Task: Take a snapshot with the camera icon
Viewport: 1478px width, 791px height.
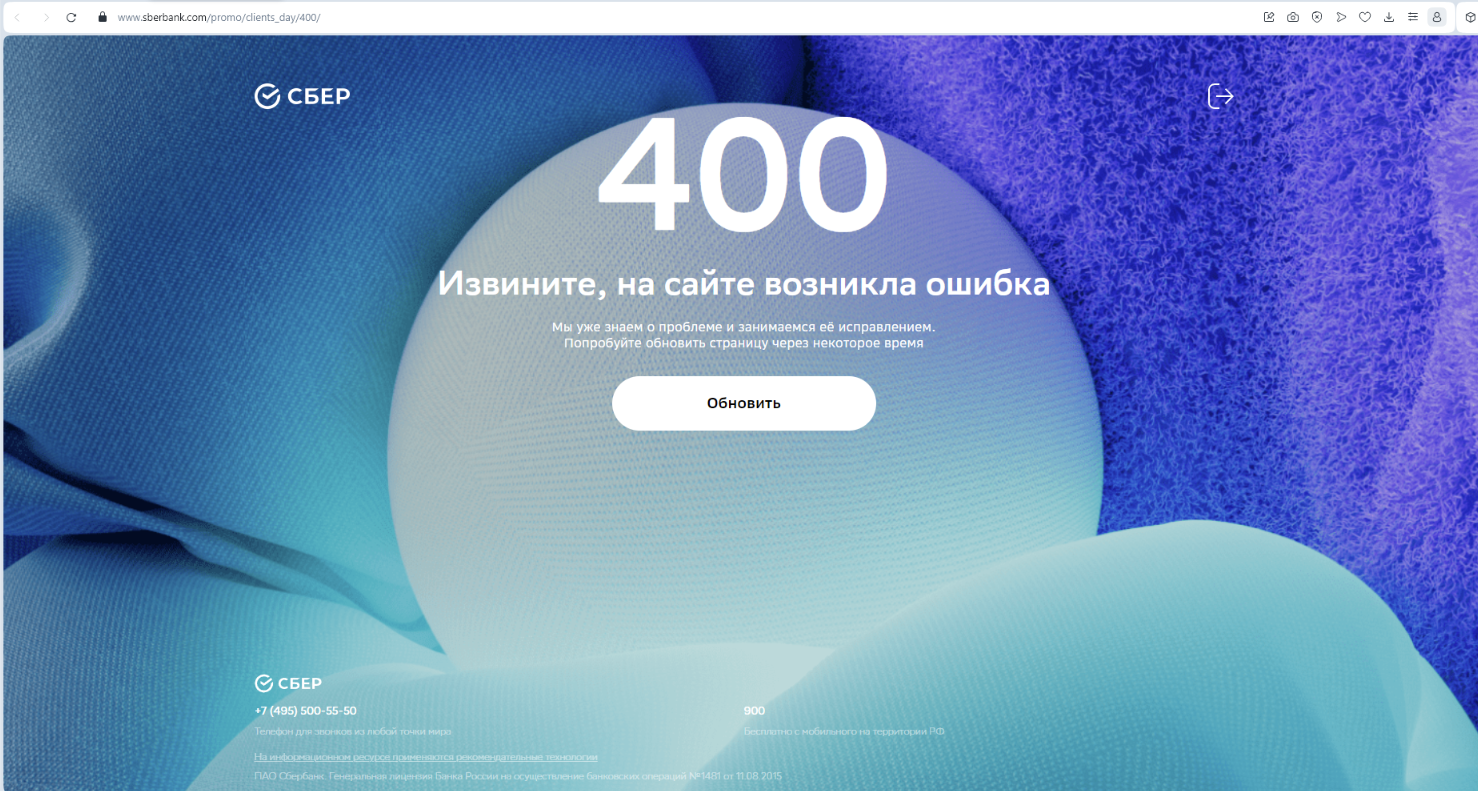Action: 1293,17
